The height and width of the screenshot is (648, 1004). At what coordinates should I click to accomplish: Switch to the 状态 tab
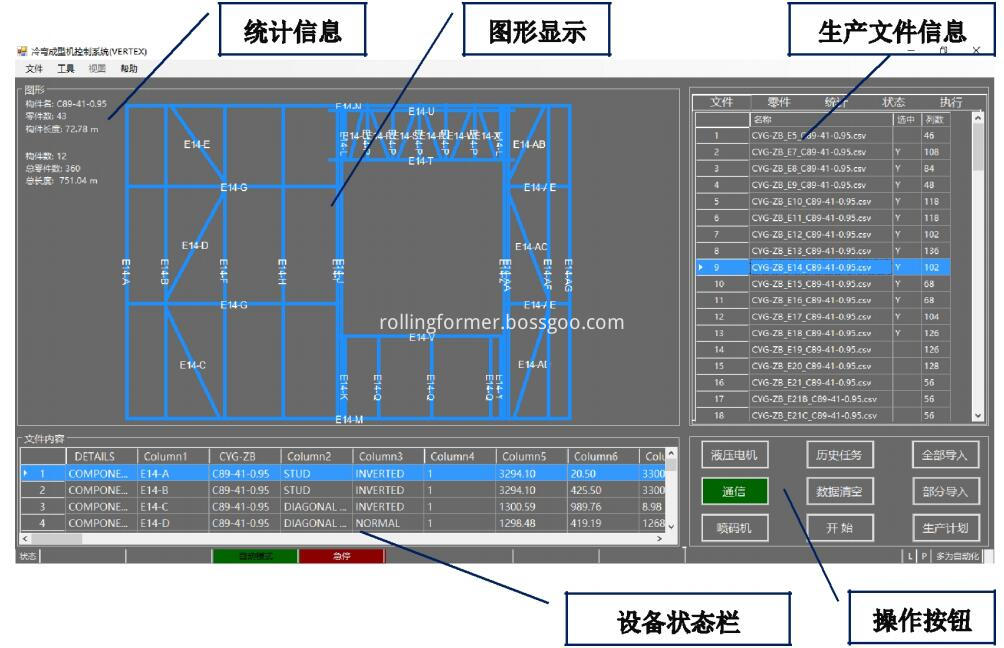(x=893, y=102)
